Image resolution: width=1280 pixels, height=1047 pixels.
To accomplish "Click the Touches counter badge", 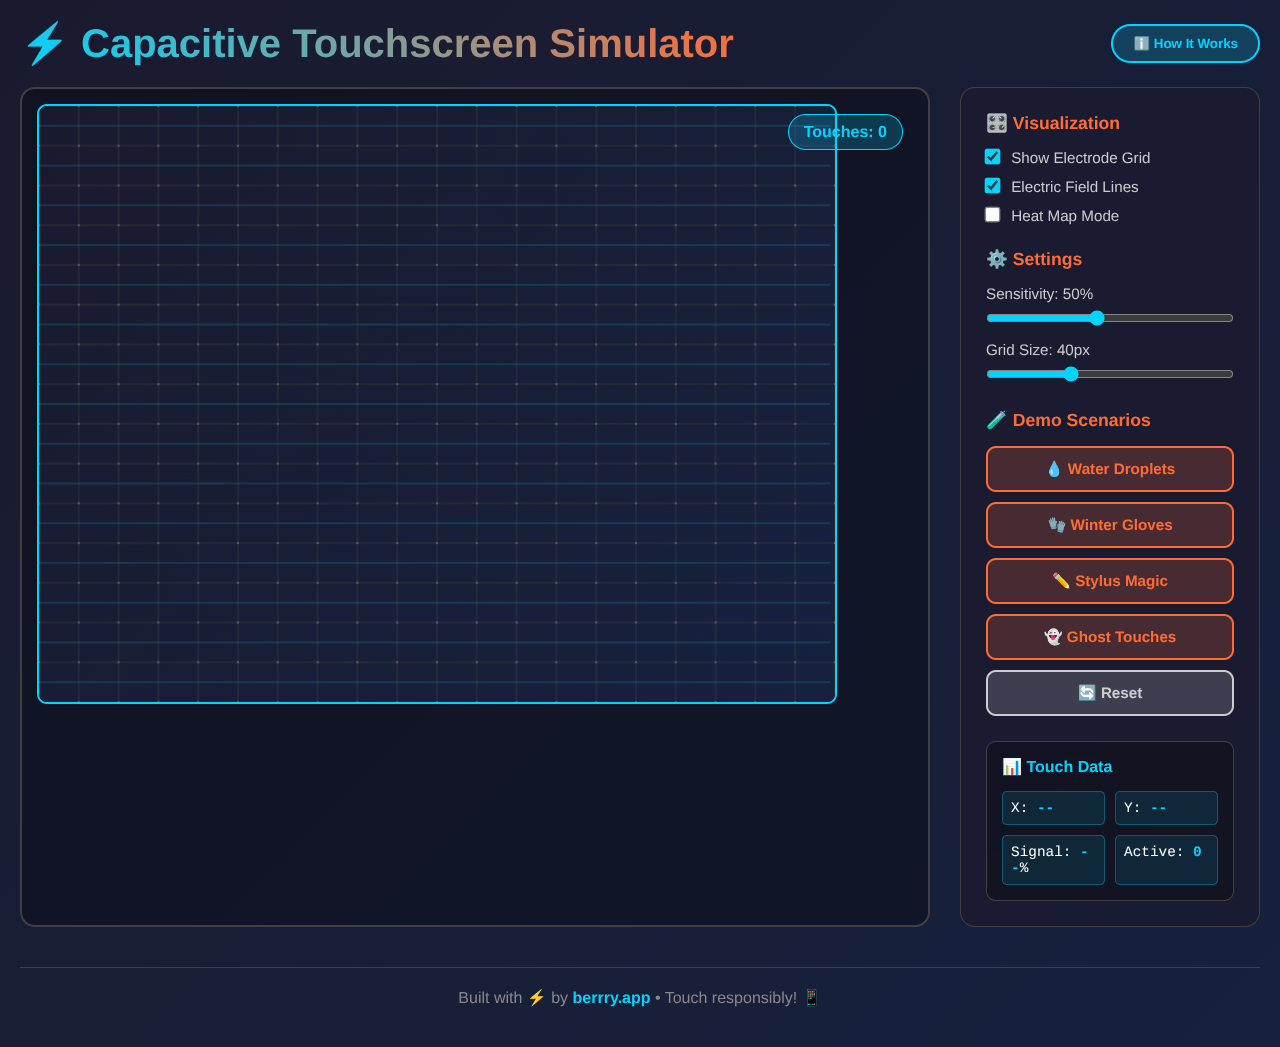I will click(845, 131).
